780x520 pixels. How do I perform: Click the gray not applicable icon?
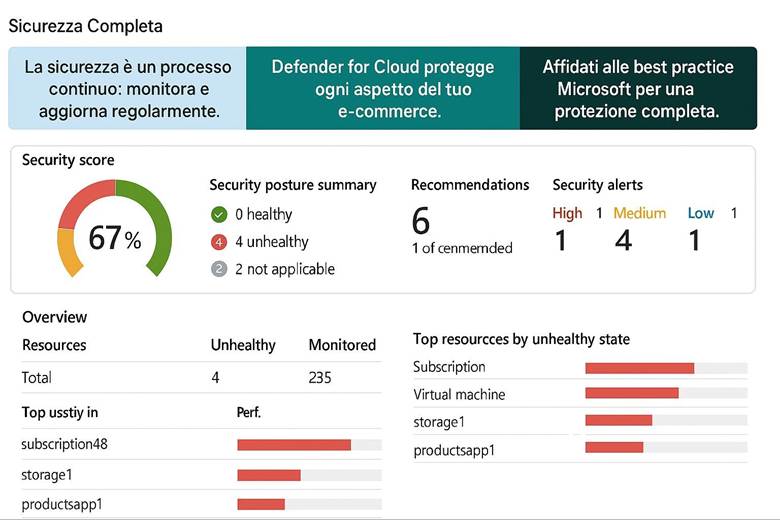[219, 269]
